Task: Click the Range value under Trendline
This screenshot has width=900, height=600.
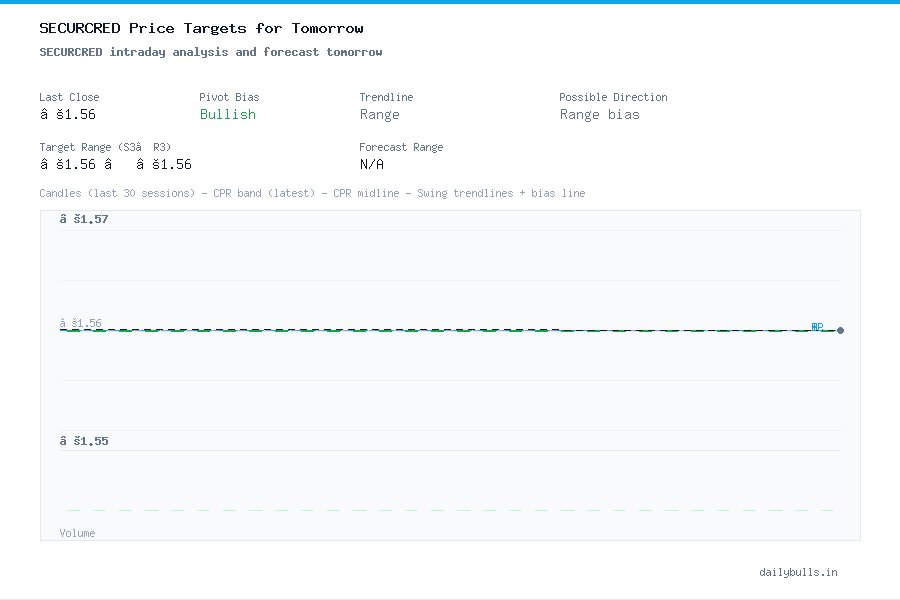Action: [x=379, y=115]
